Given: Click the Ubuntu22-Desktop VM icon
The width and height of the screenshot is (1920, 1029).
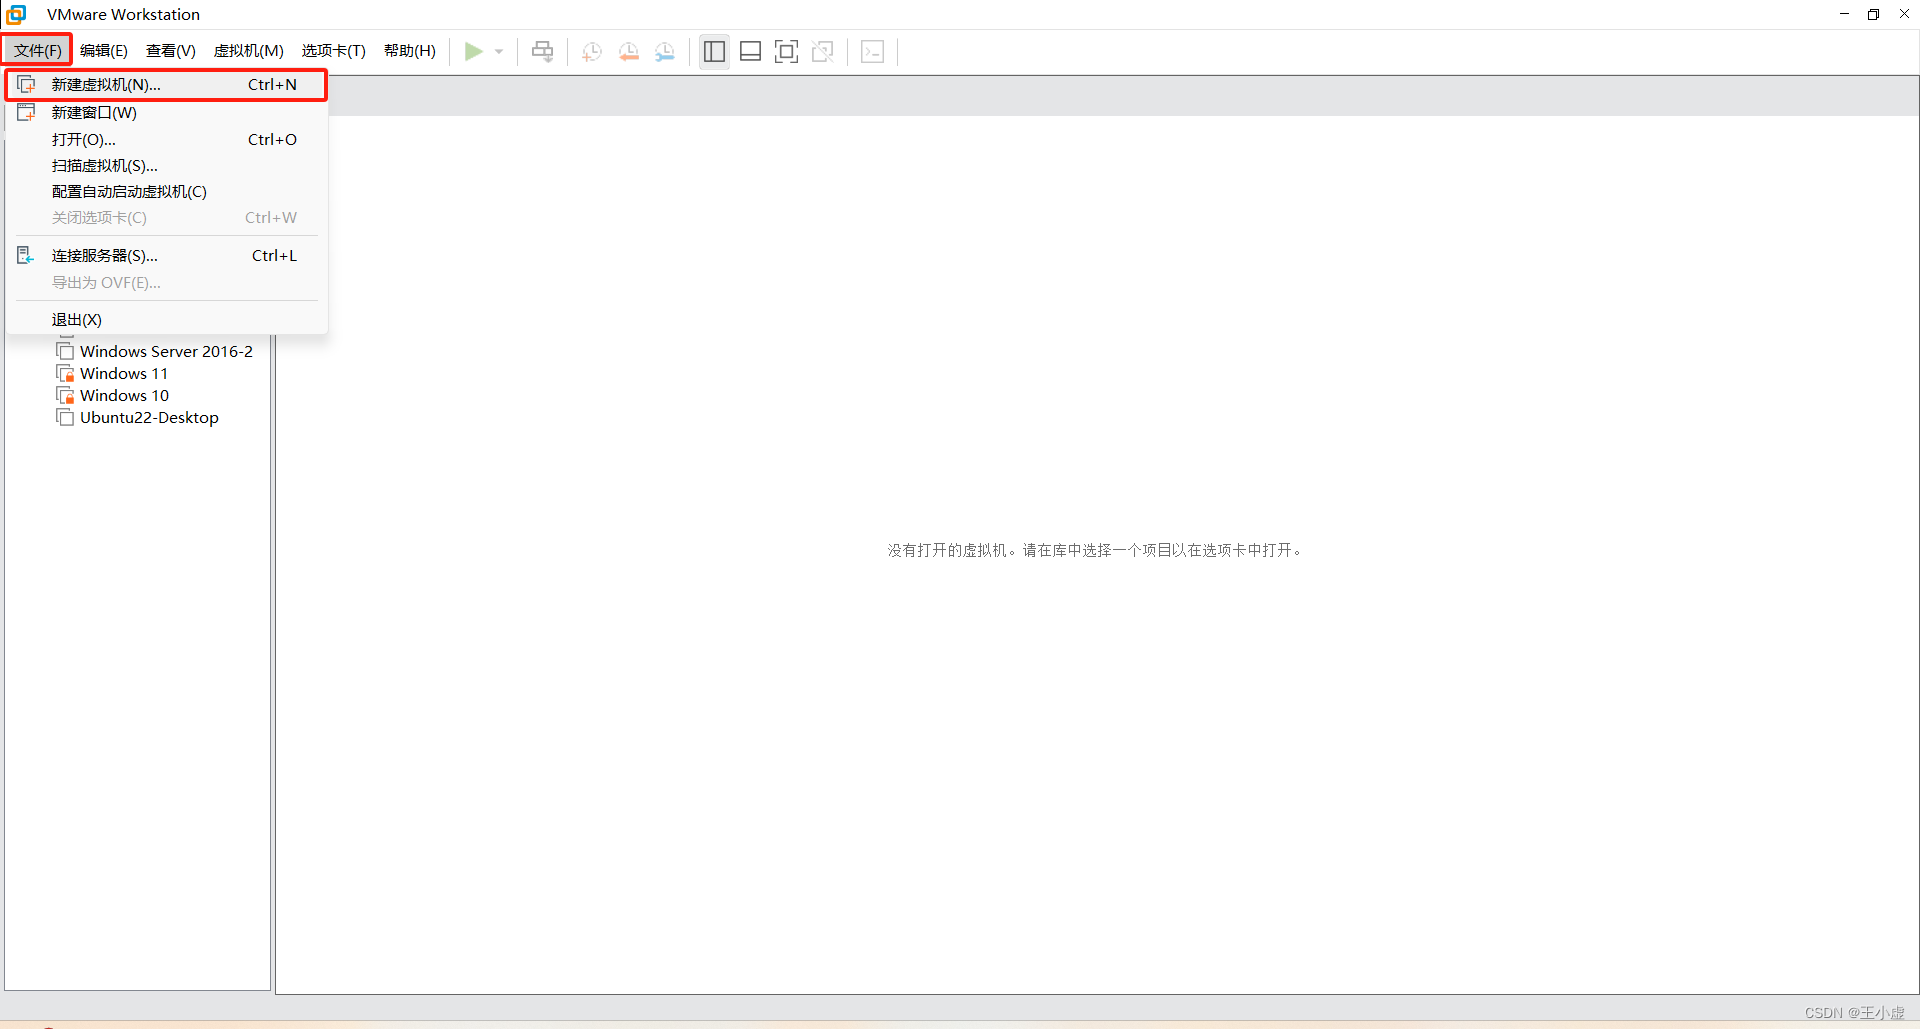Looking at the screenshot, I should point(66,417).
